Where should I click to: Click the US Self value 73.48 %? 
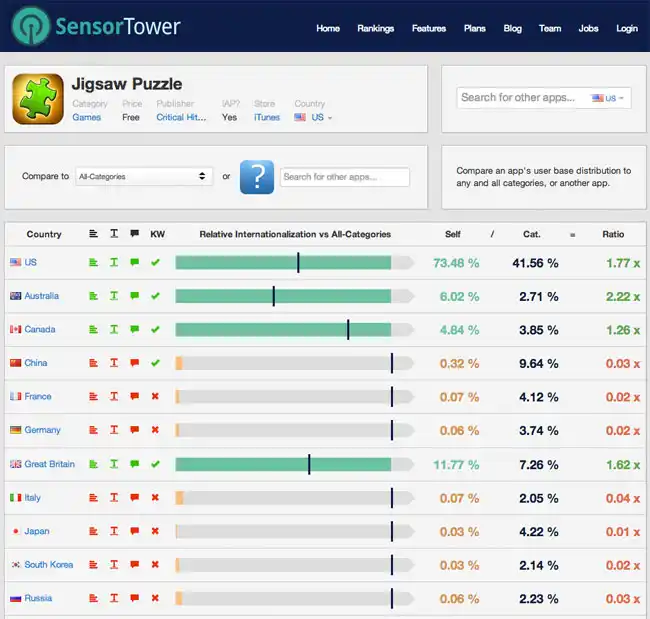(456, 263)
